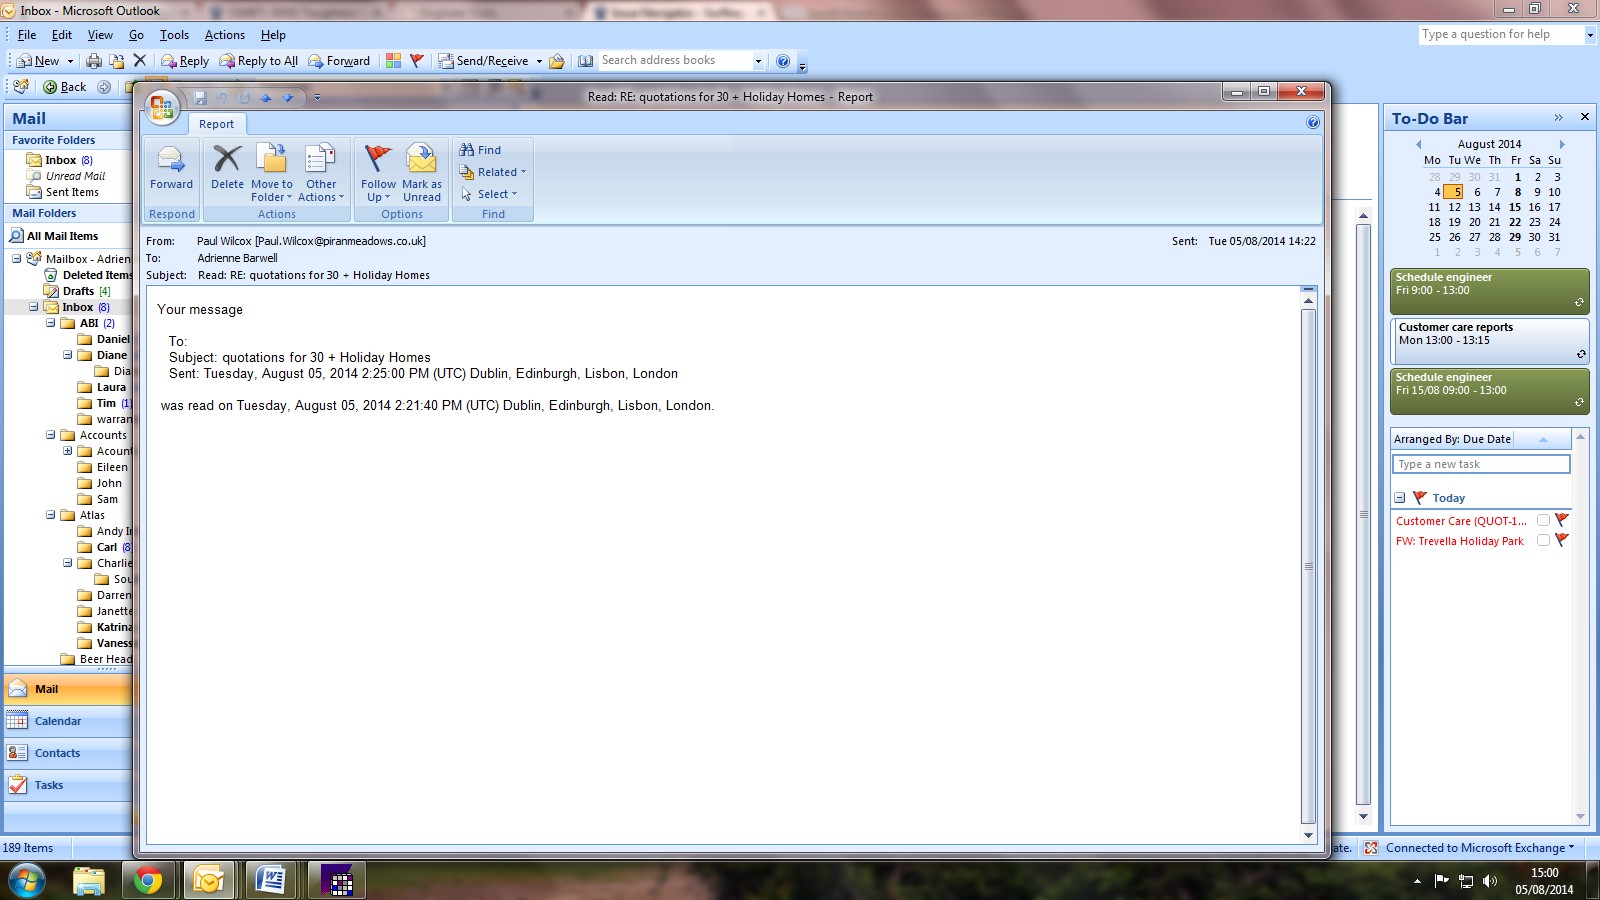Open the Other Actions dropdown

[321, 172]
